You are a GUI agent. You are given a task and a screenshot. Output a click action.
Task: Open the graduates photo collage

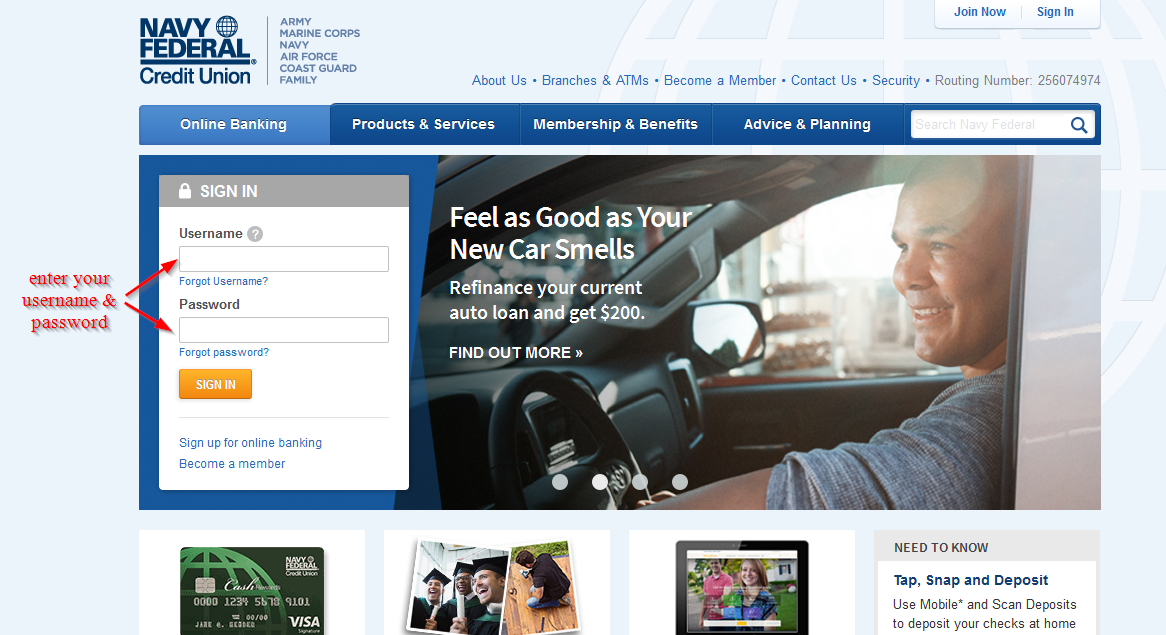(492, 587)
